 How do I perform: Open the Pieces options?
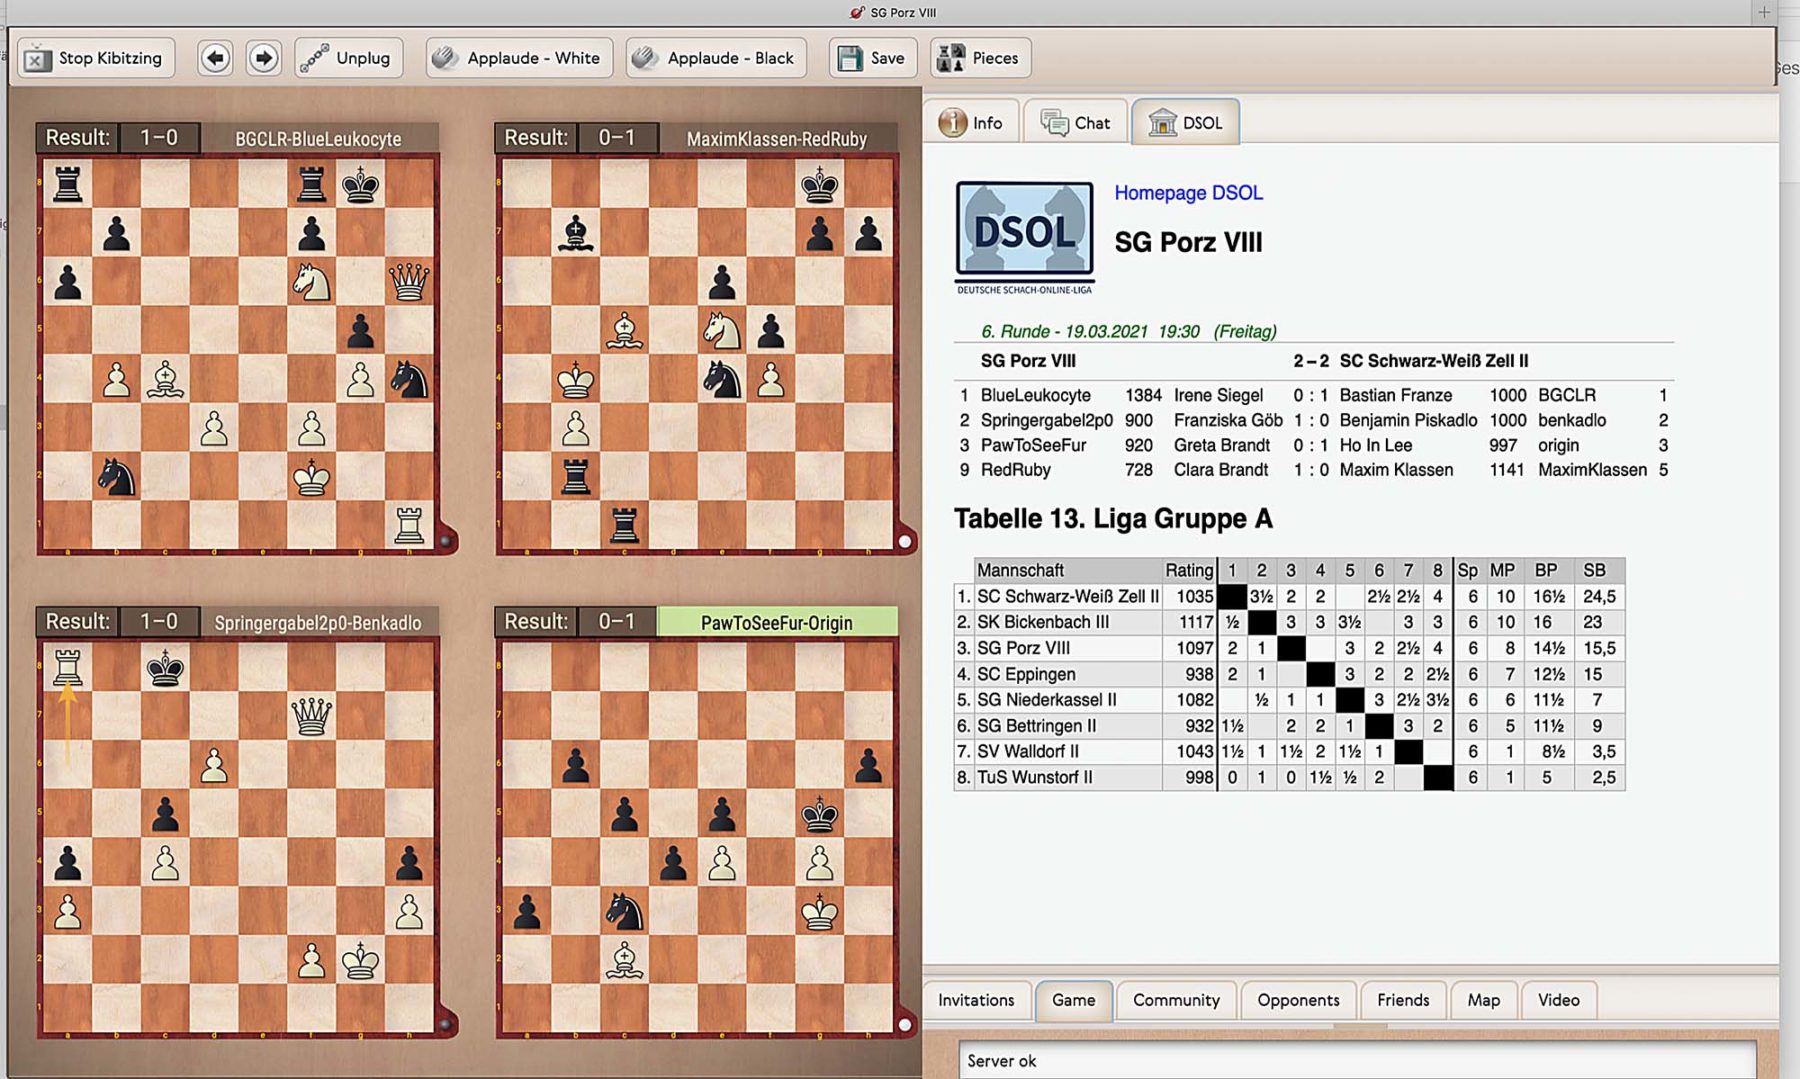pyautogui.click(x=978, y=58)
